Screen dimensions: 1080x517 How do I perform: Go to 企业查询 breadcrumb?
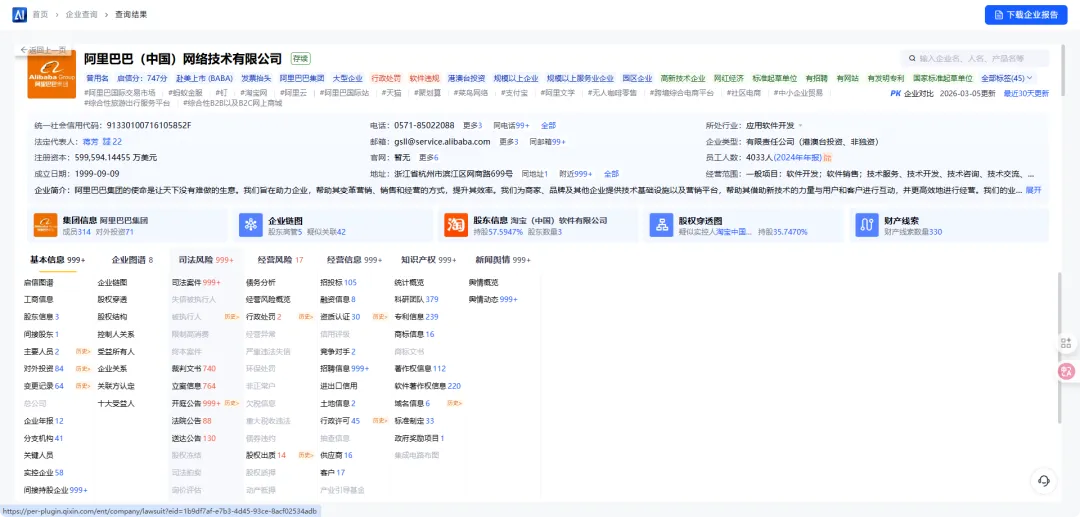81,14
